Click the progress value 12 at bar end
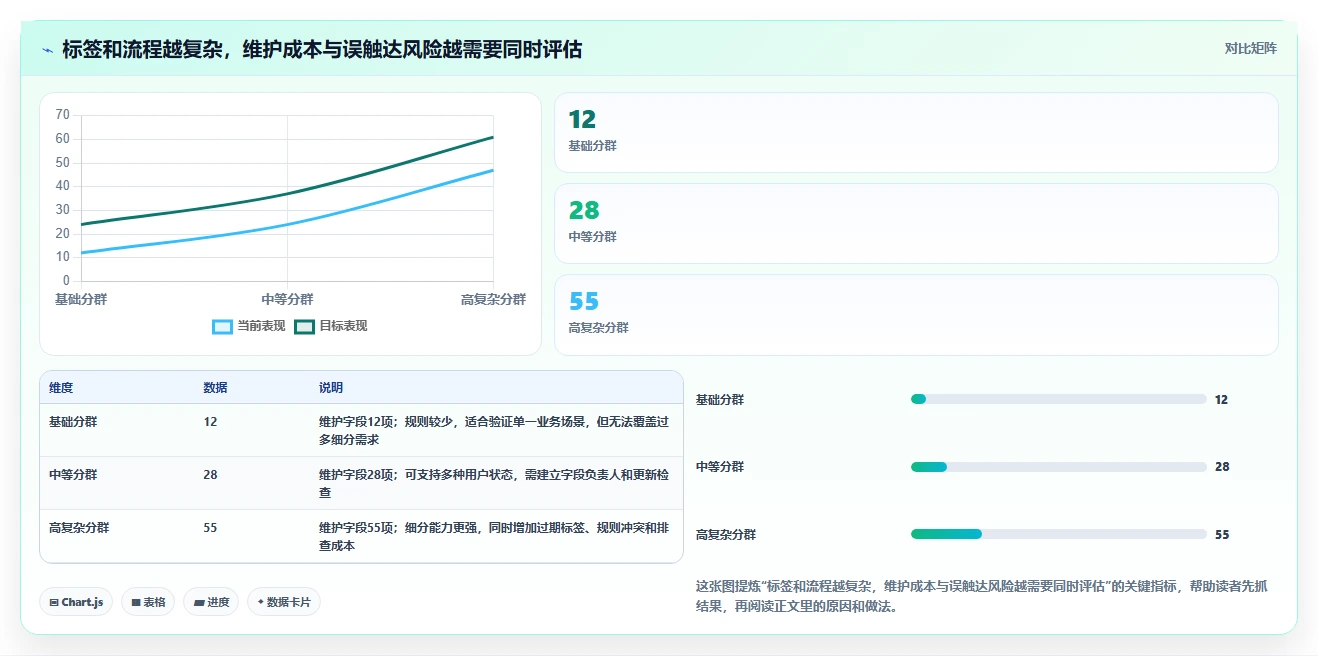The height and width of the screenshot is (656, 1318). tap(1221, 400)
